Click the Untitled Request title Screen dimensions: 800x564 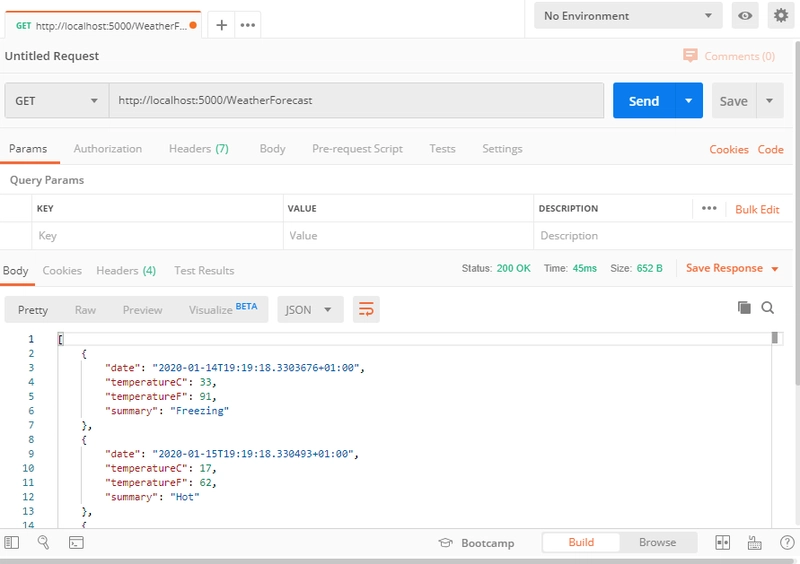point(52,56)
